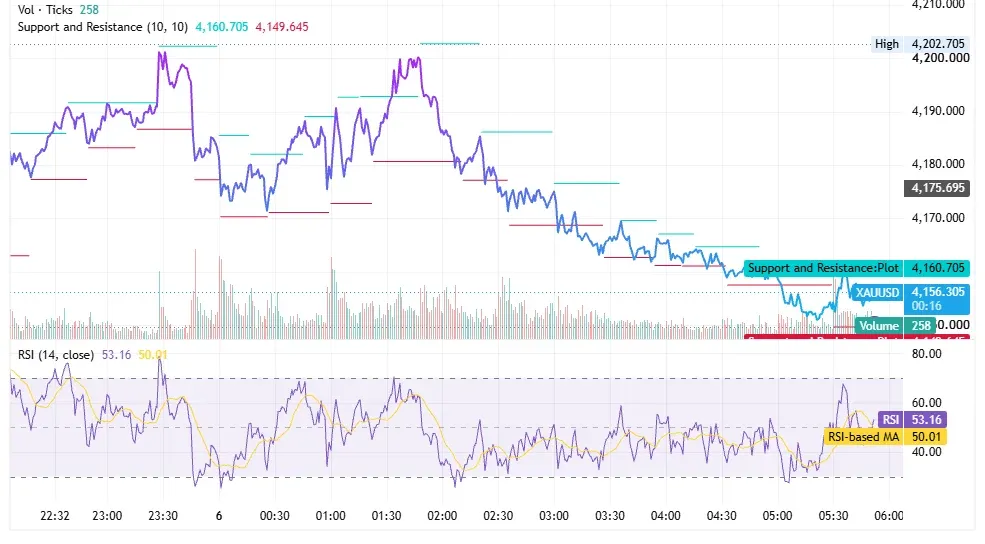Click the purple 53.16 RSI scale tag

click(x=925, y=420)
